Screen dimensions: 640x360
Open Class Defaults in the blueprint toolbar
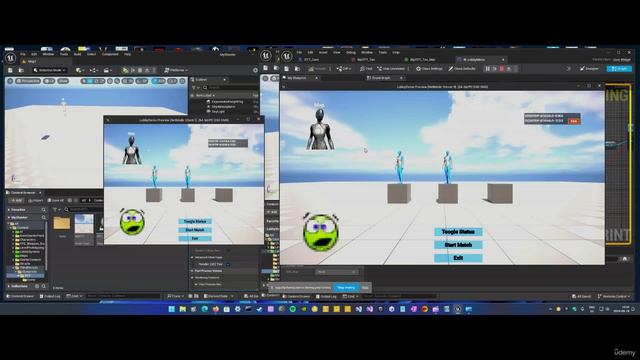point(462,69)
